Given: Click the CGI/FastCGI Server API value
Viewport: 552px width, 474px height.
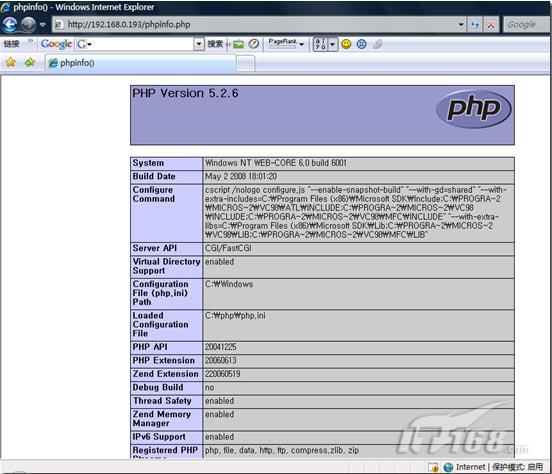Looking at the screenshot, I should (228, 248).
